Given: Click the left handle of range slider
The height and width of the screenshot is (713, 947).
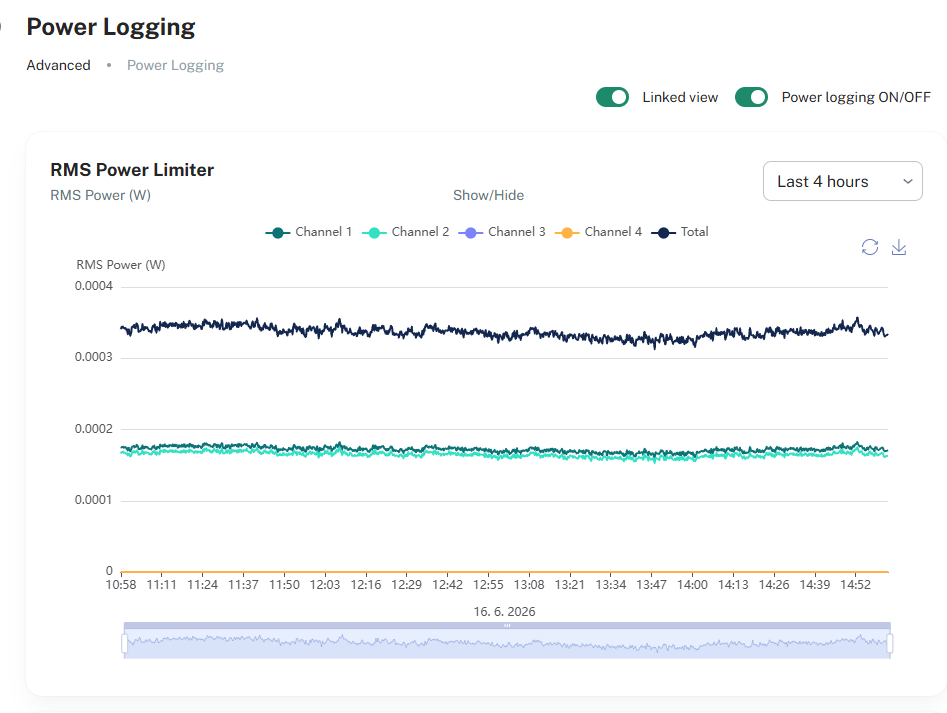Looking at the screenshot, I should pos(124,644).
